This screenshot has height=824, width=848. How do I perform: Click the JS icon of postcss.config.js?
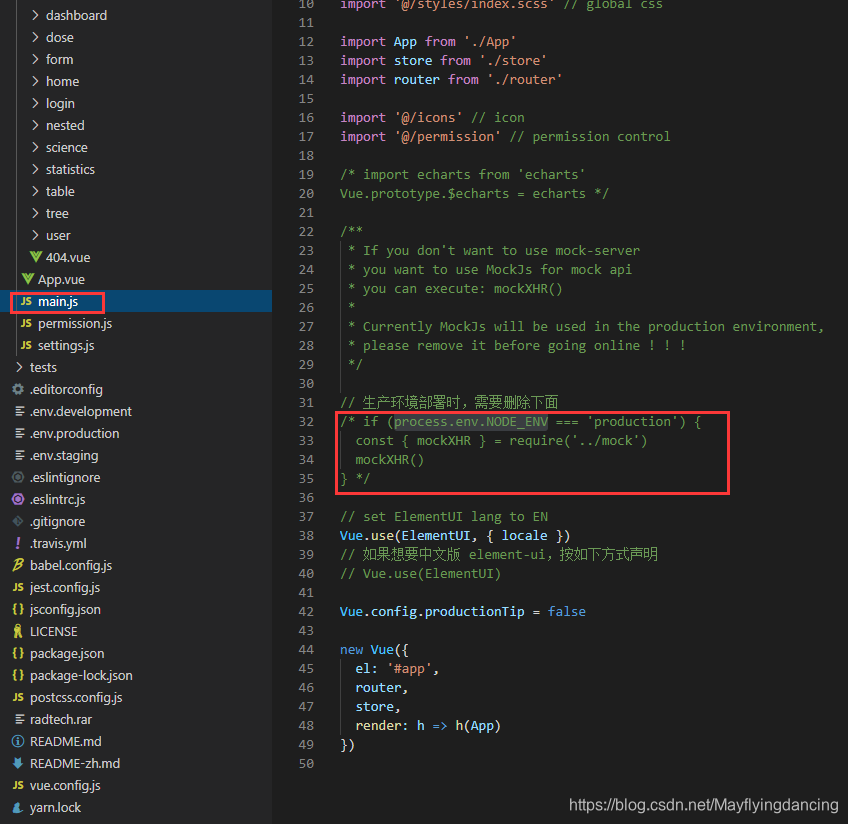click(x=18, y=697)
